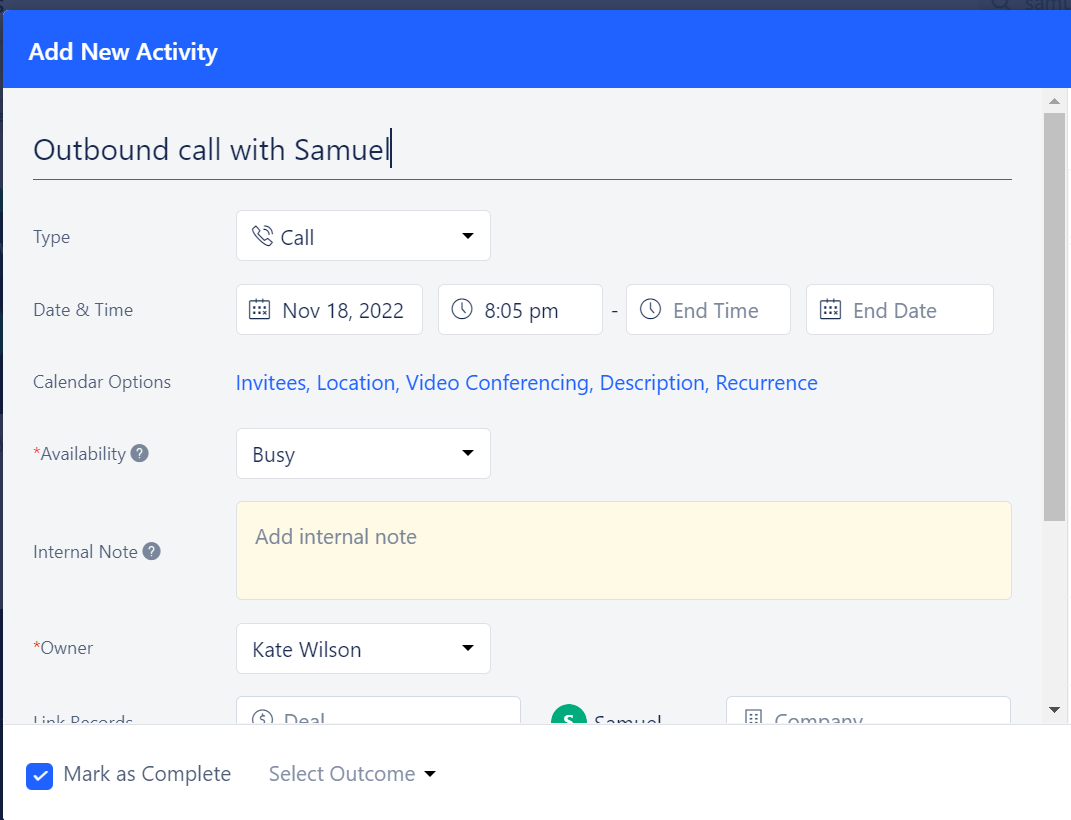Click the help icon beside Internal Note
The height and width of the screenshot is (820, 1071).
coord(150,550)
